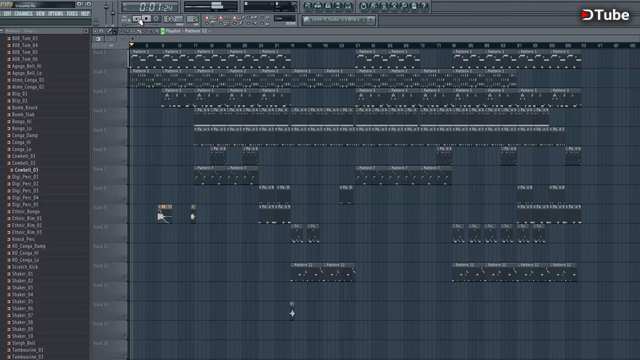Arm recording with the record button
This screenshot has width=640, height=360.
[x=156, y=18]
